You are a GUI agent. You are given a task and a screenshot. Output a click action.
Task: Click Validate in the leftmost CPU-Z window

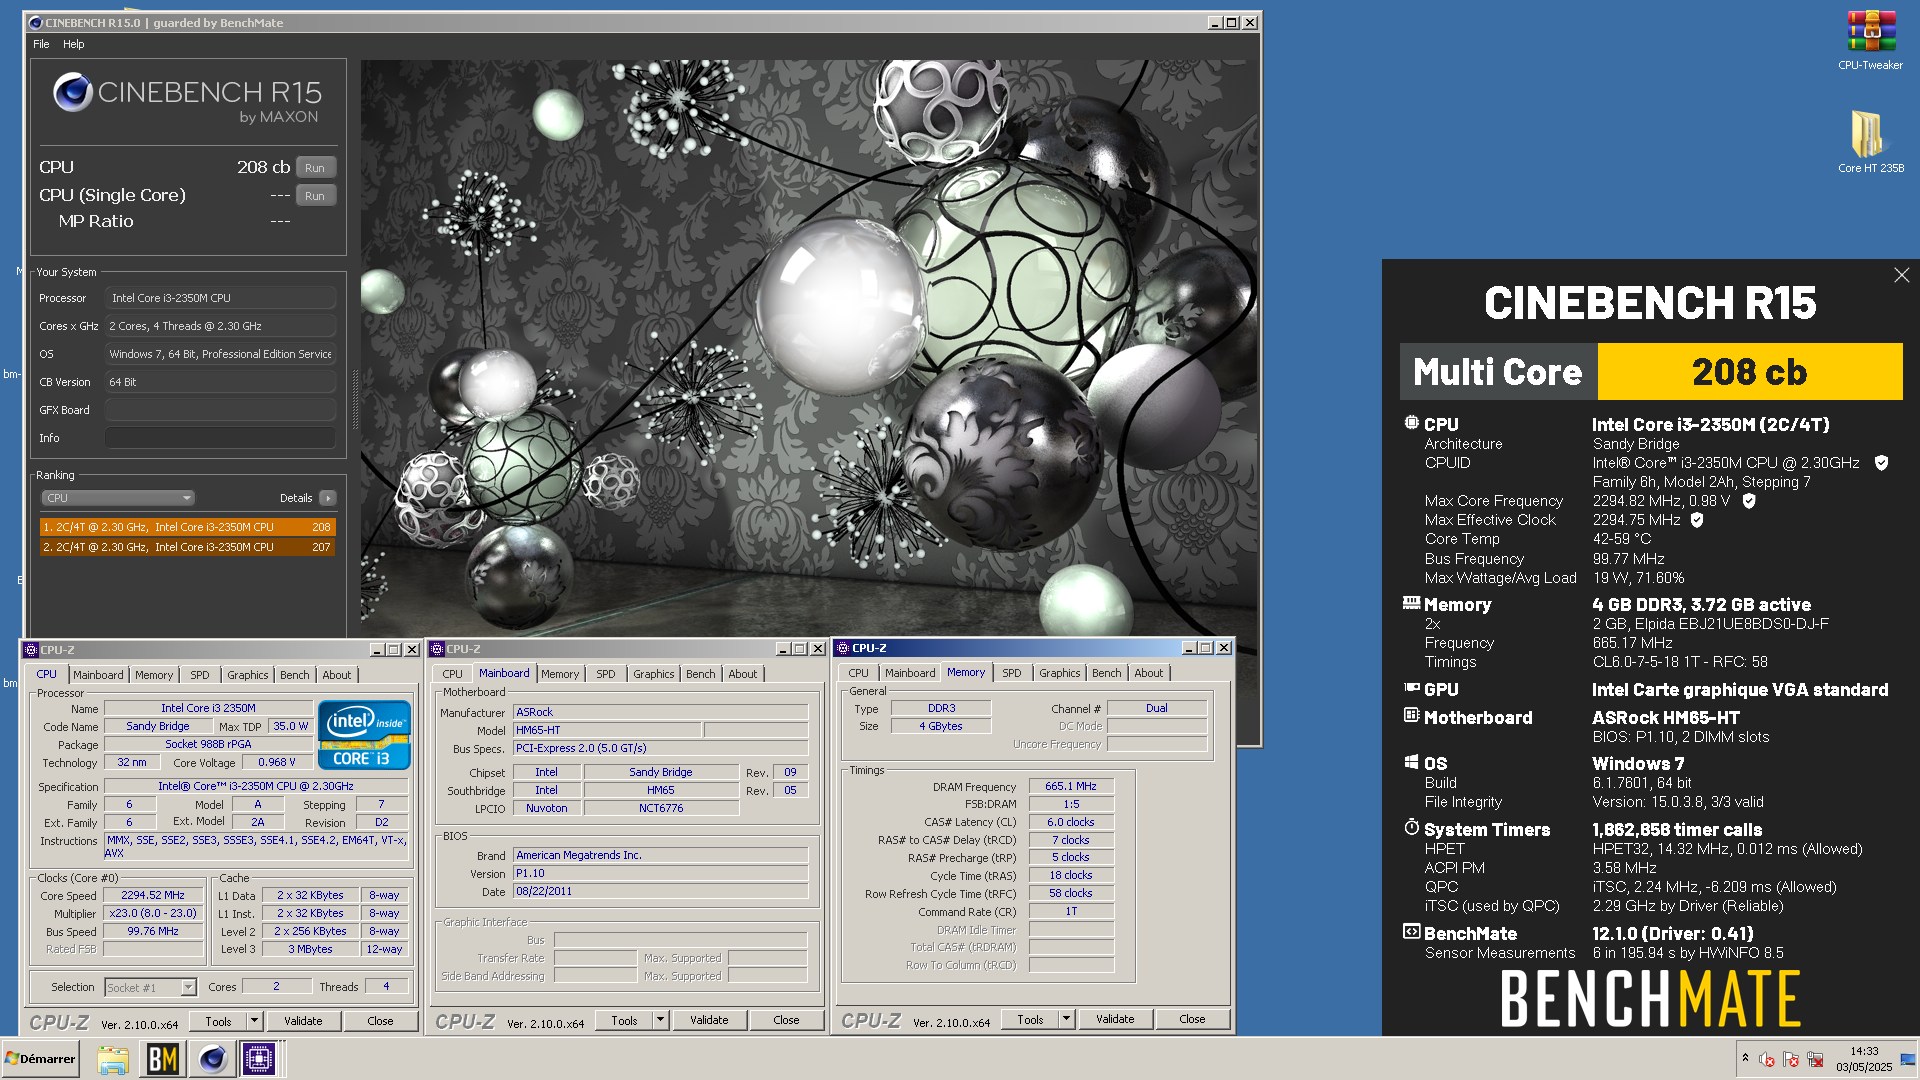click(303, 1021)
